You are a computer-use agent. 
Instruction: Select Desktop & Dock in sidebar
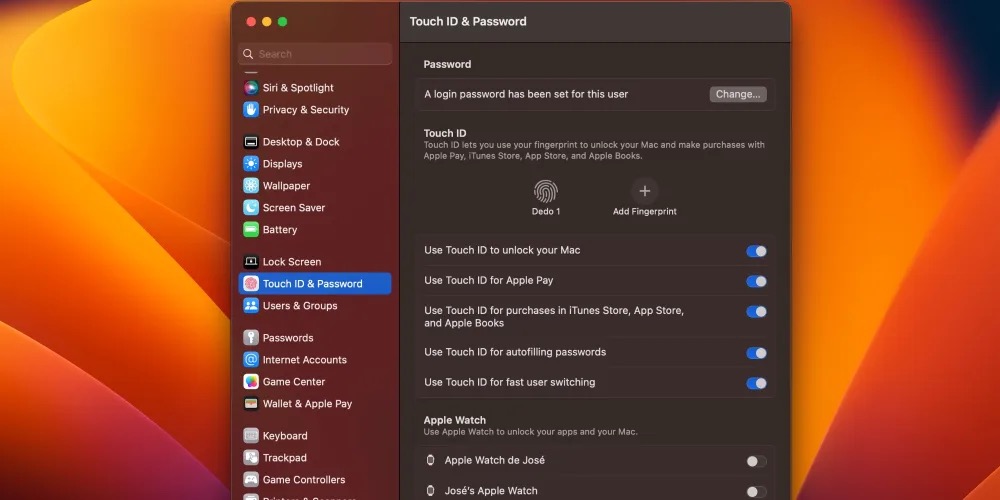click(x=300, y=142)
